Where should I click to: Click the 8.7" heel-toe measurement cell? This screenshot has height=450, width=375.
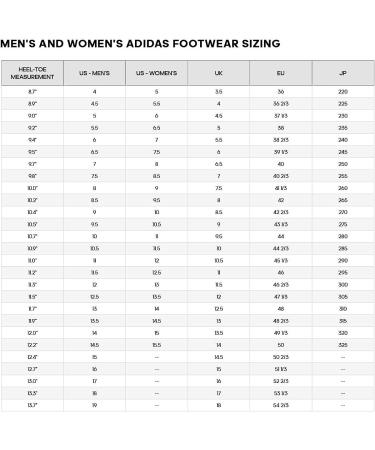click(x=32, y=92)
